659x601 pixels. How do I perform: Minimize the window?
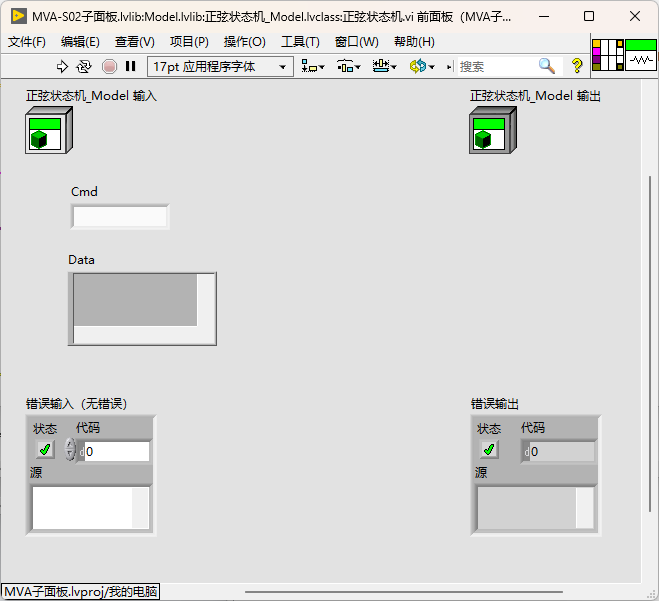coord(544,16)
